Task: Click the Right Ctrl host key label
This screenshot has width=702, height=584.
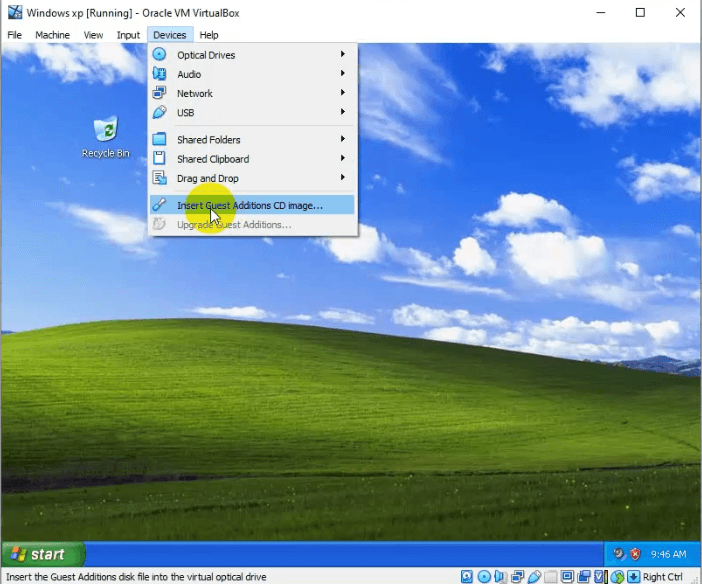Action: pos(663,577)
